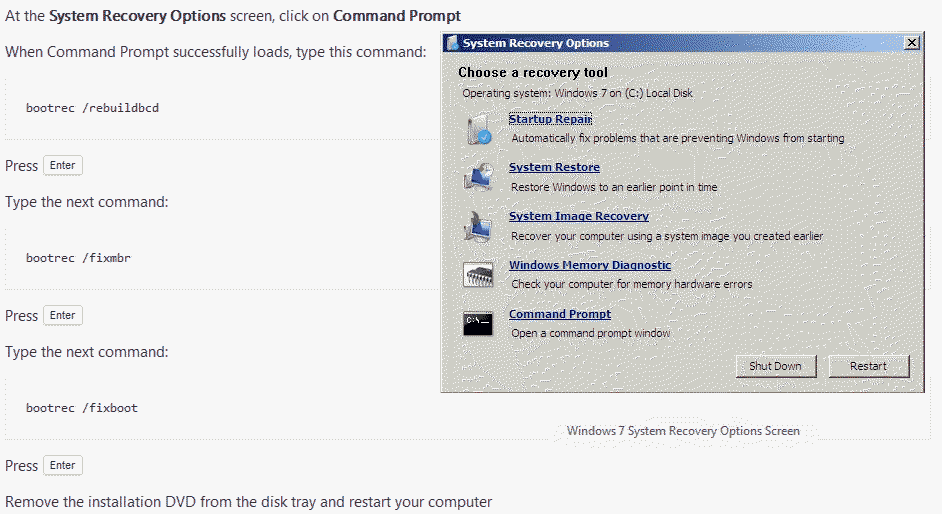
Task: Click the Enter key label after fixmbr
Action: point(62,315)
